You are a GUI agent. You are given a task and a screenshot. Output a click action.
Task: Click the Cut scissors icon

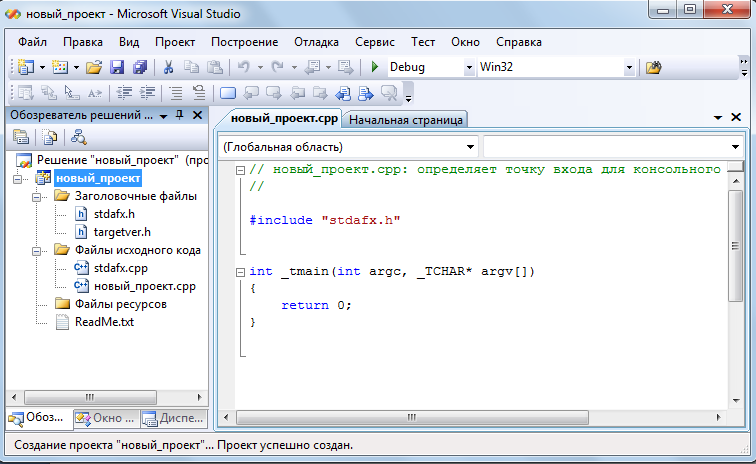[x=169, y=67]
